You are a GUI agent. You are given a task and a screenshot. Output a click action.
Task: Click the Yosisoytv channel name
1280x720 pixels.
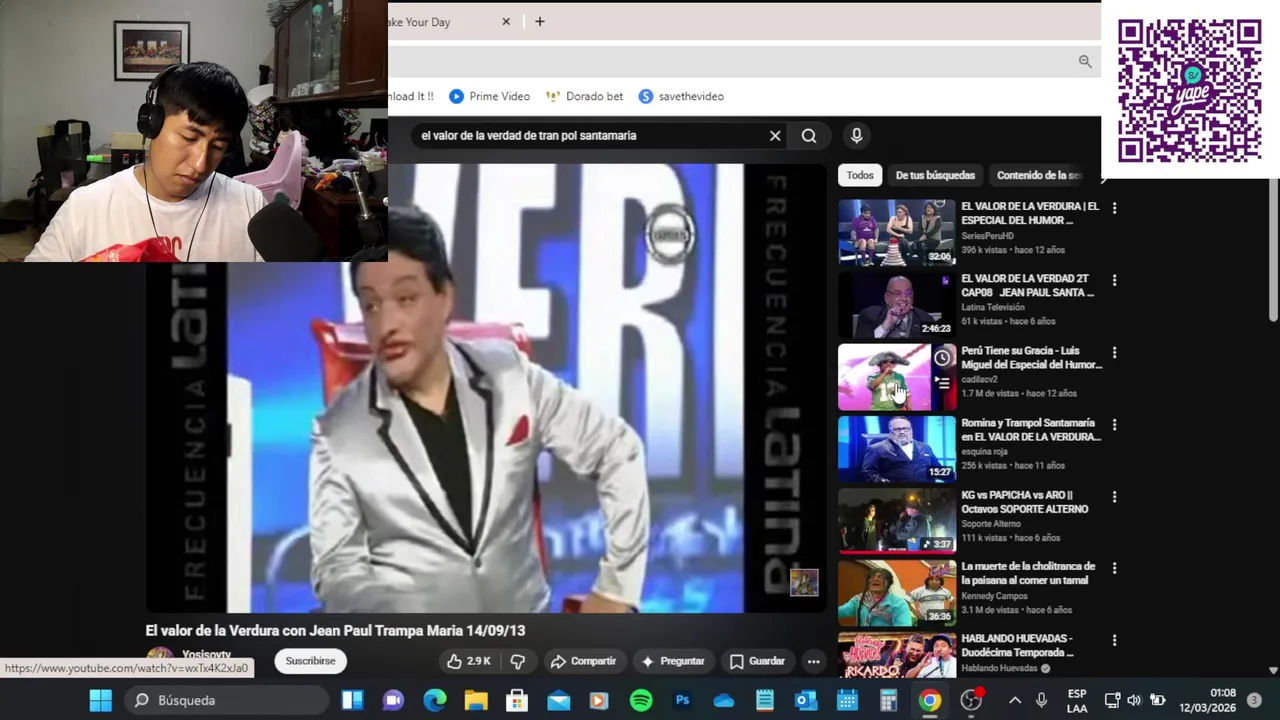[206, 655]
